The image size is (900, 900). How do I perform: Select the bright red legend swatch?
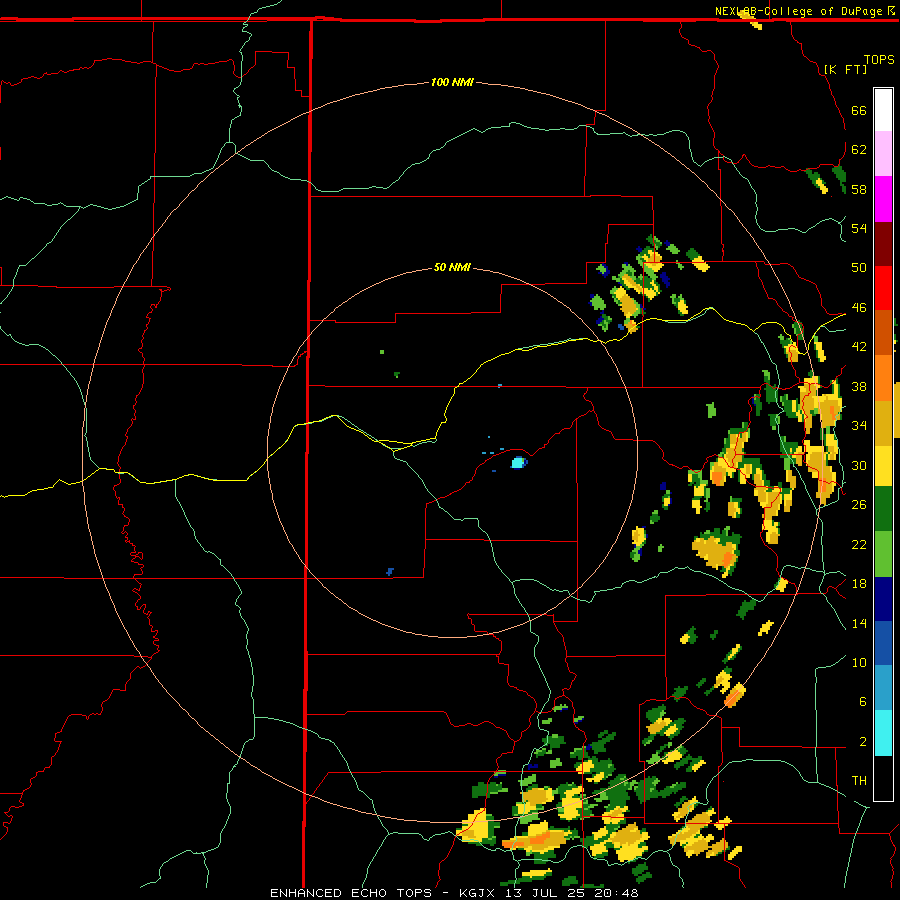click(883, 288)
